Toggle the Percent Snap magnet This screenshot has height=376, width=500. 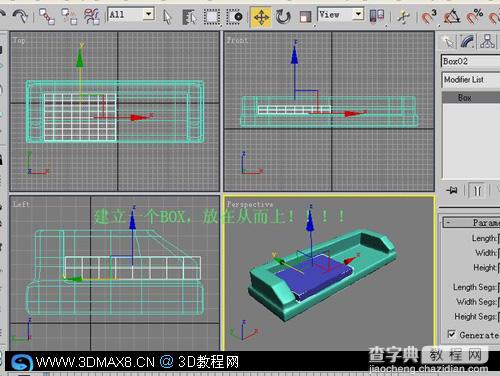[x=474, y=16]
